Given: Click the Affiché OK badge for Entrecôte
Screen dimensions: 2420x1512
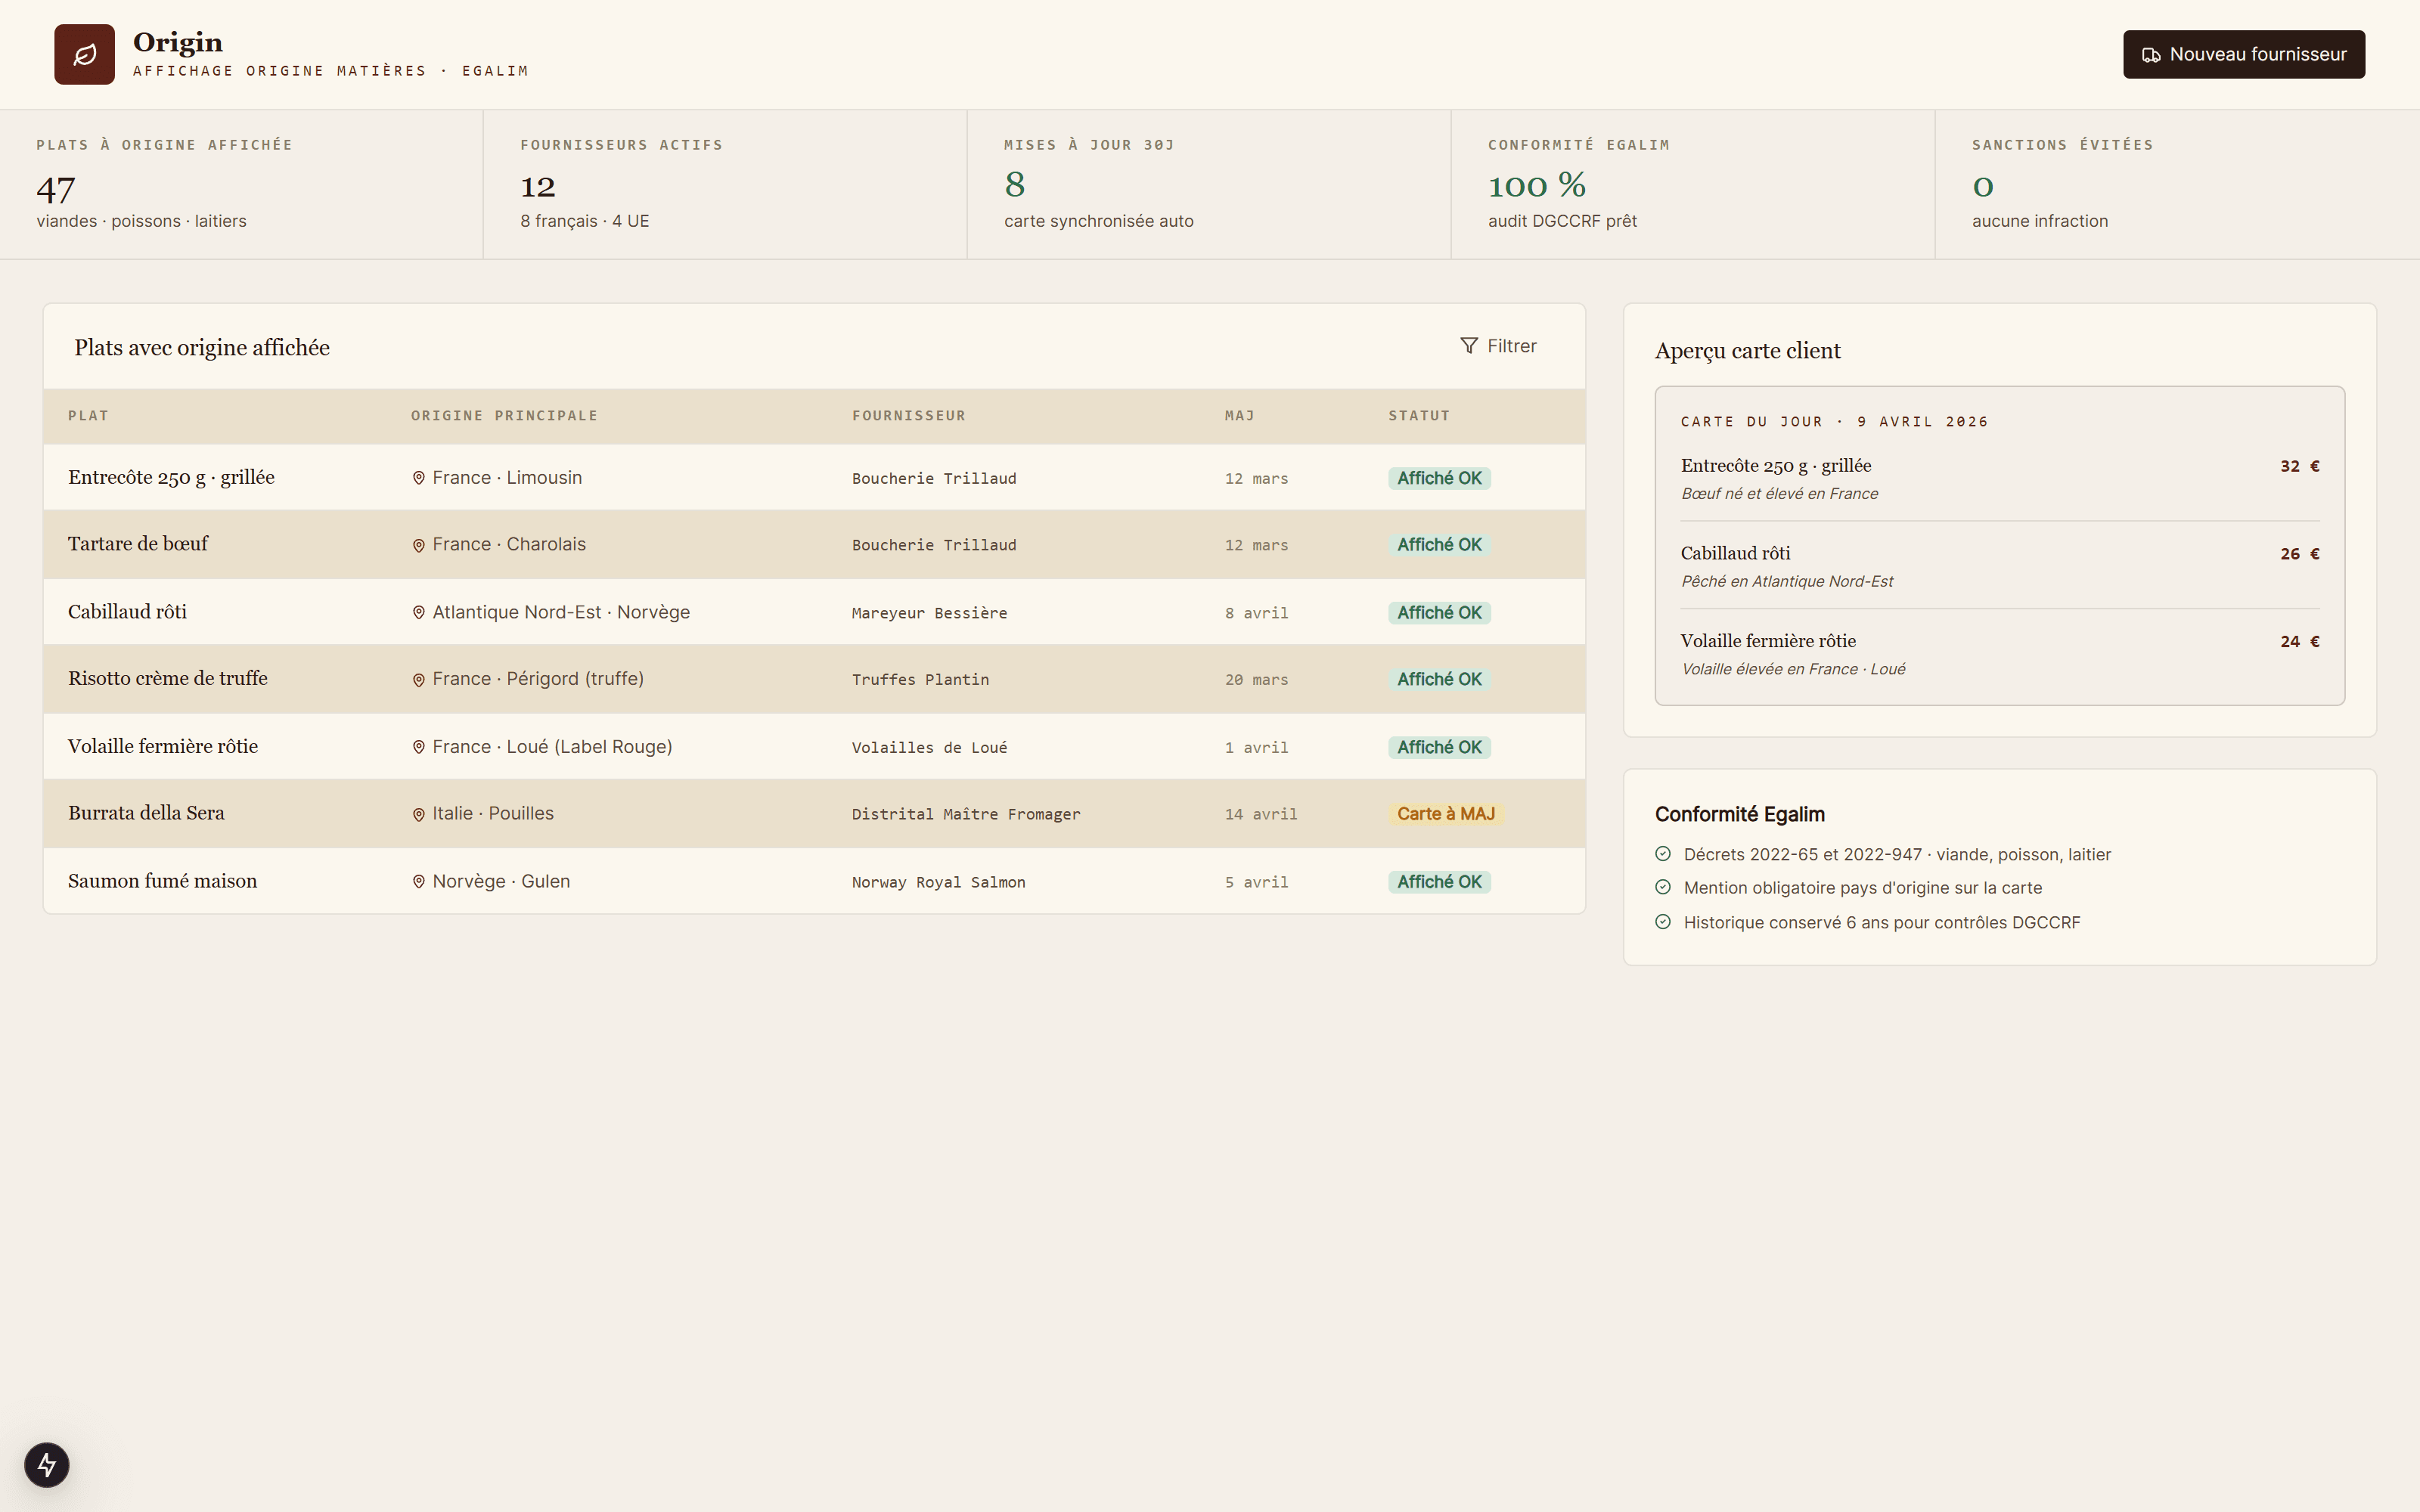Looking at the screenshot, I should 1439,478.
